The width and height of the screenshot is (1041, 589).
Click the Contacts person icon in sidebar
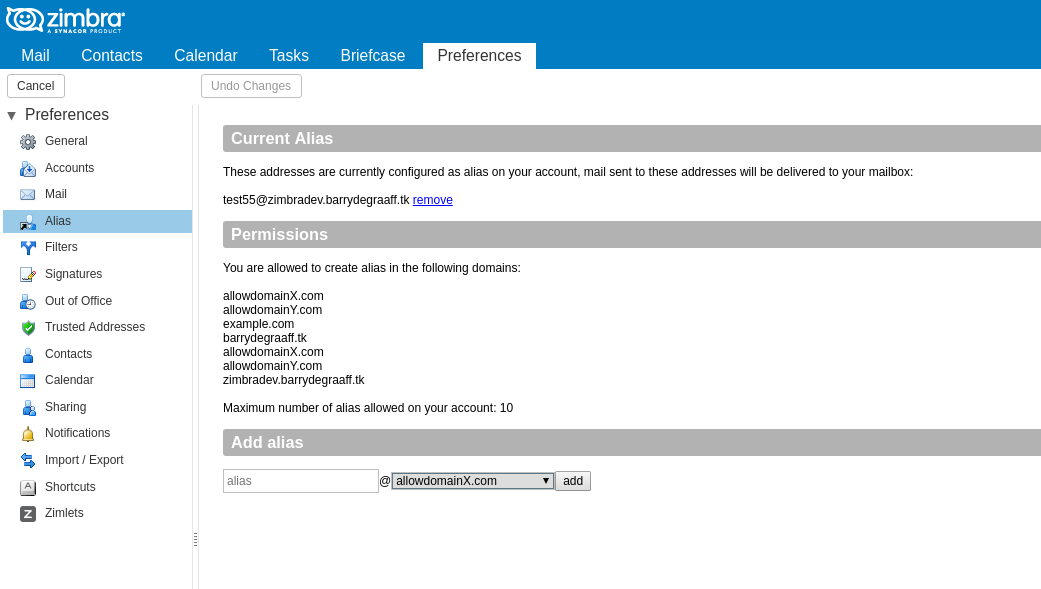click(28, 355)
